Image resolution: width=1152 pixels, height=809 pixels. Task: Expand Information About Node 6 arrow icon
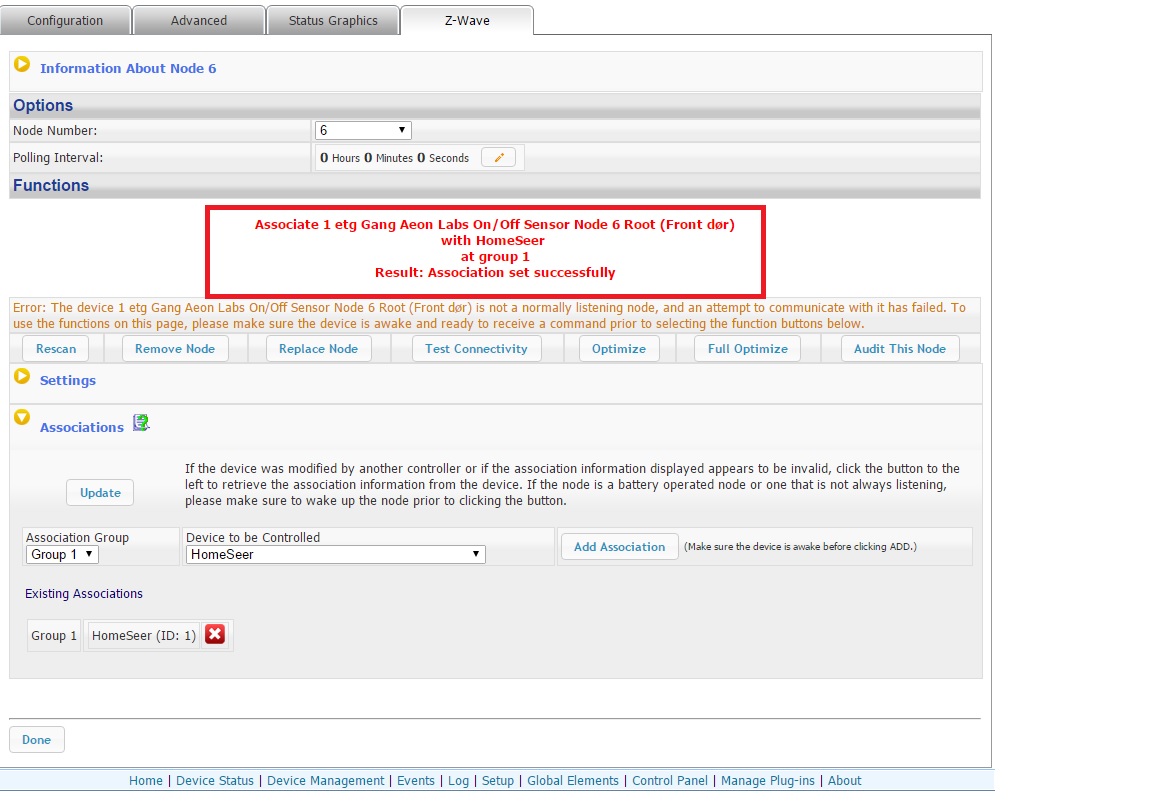pos(22,65)
